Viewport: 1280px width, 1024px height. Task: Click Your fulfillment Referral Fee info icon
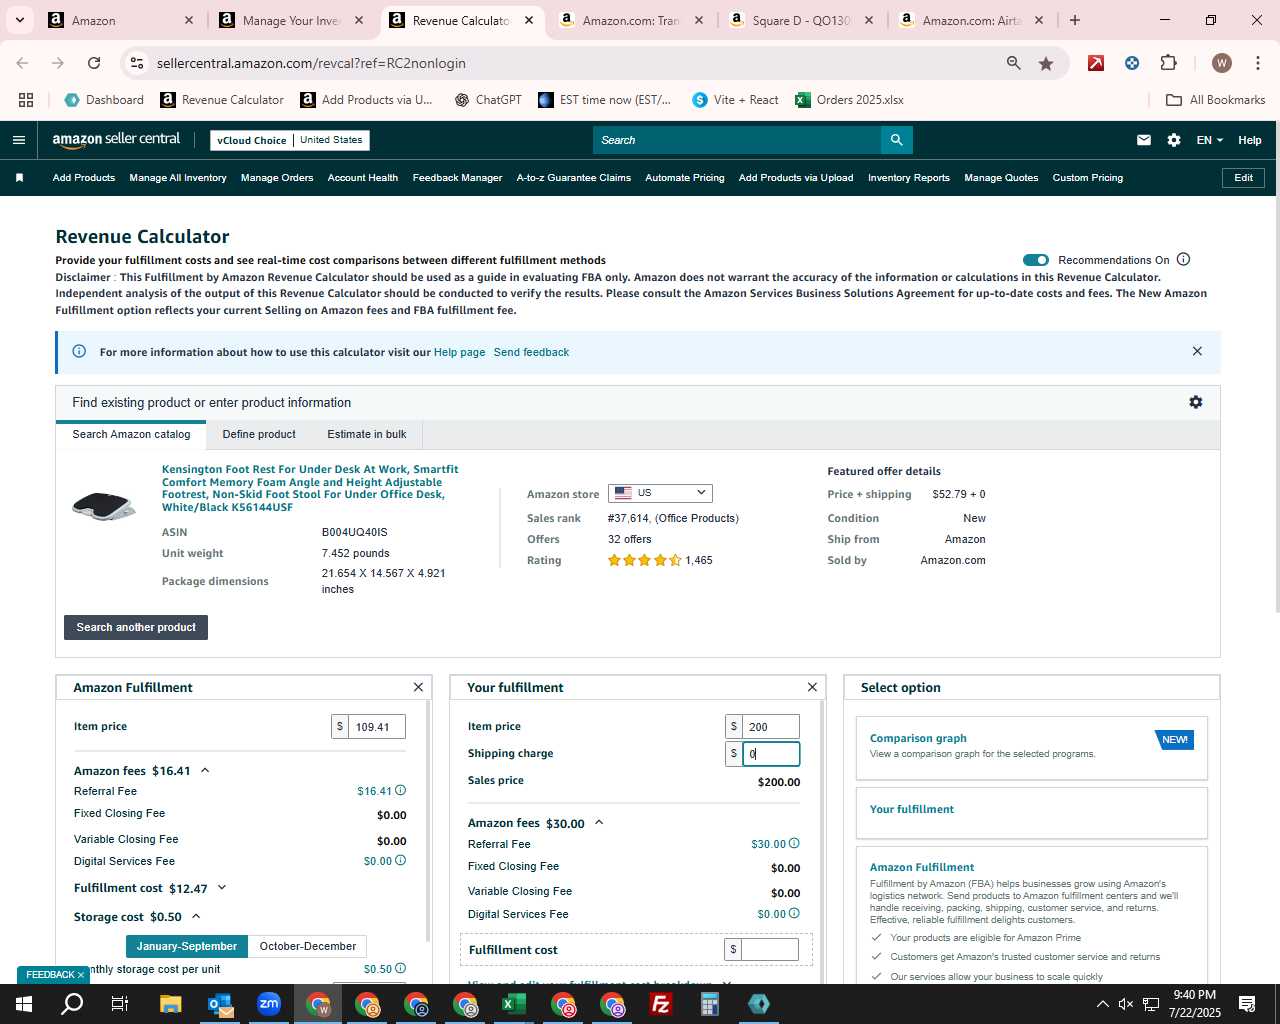click(x=794, y=843)
